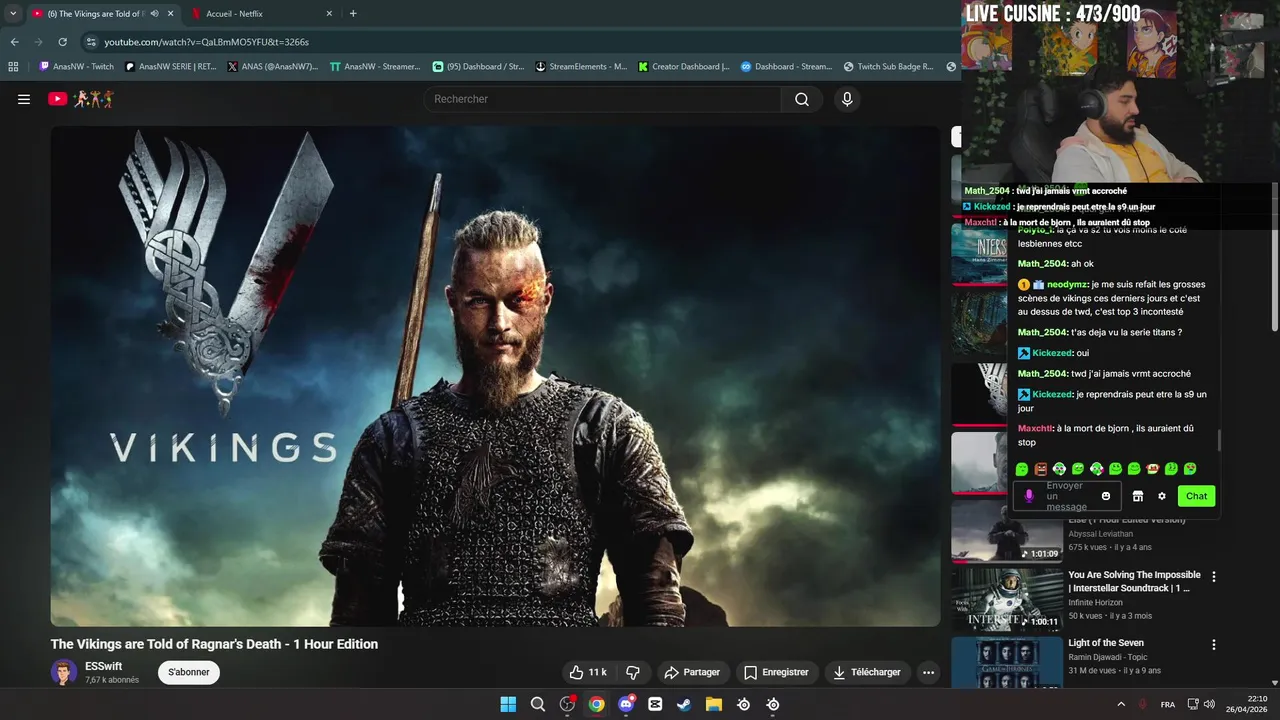Viewport: 1280px width, 720px height.
Task: Open AnasNW SERIE bookmark
Action: coord(171,67)
